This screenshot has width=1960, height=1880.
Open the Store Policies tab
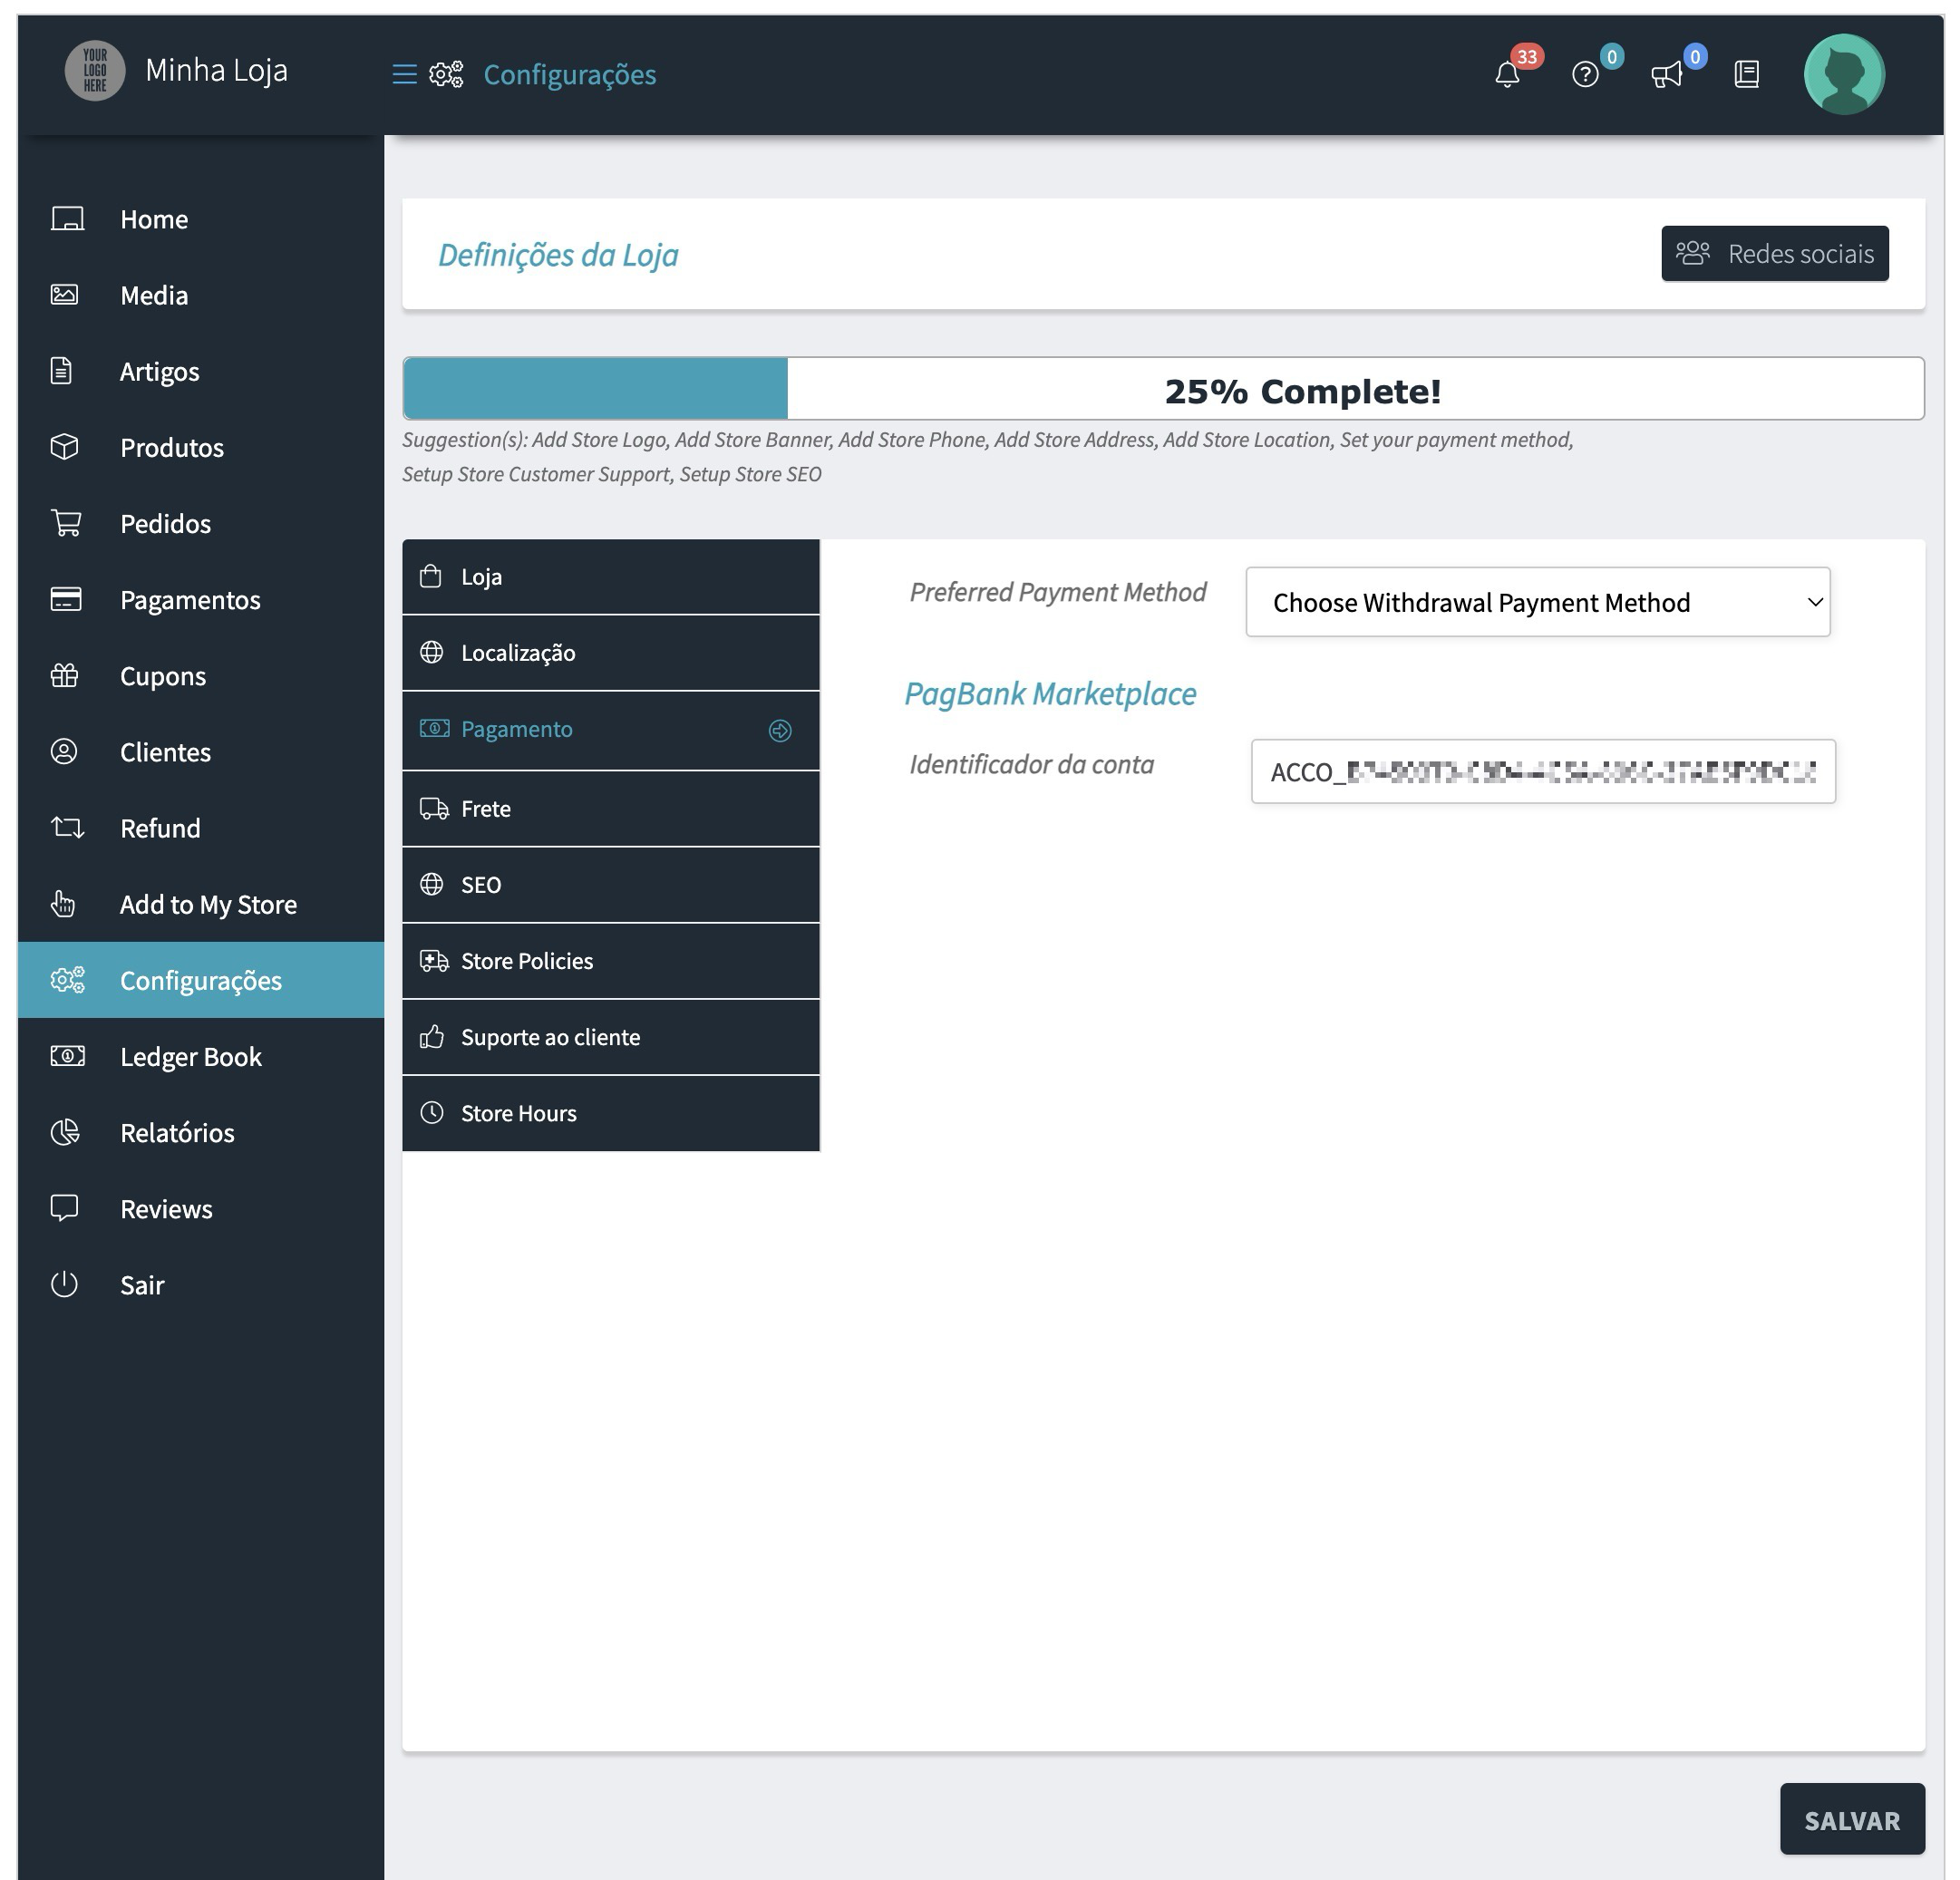click(x=611, y=961)
